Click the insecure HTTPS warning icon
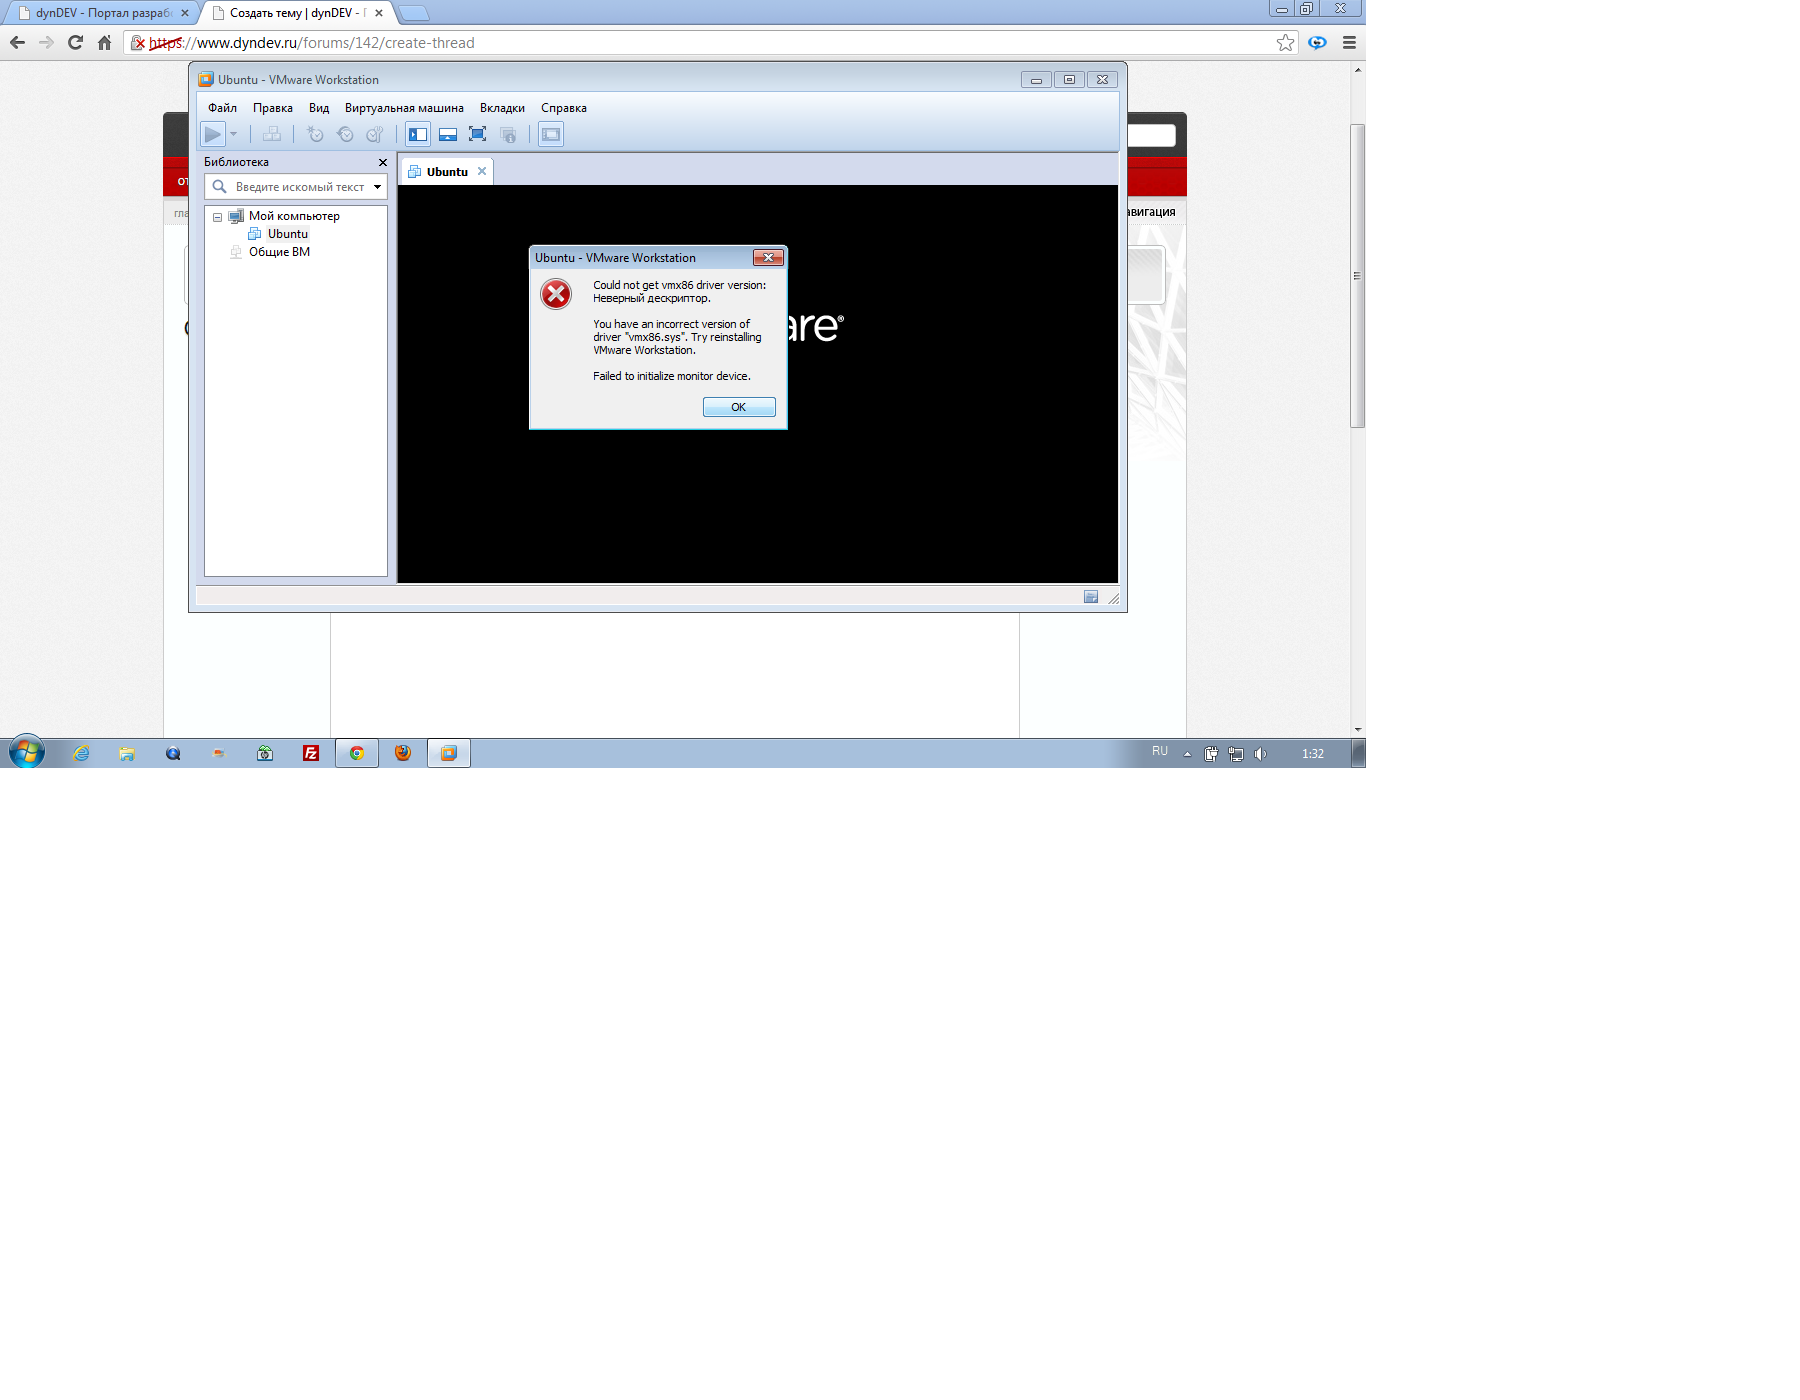This screenshot has height=1400, width=1800. pyautogui.click(x=138, y=43)
